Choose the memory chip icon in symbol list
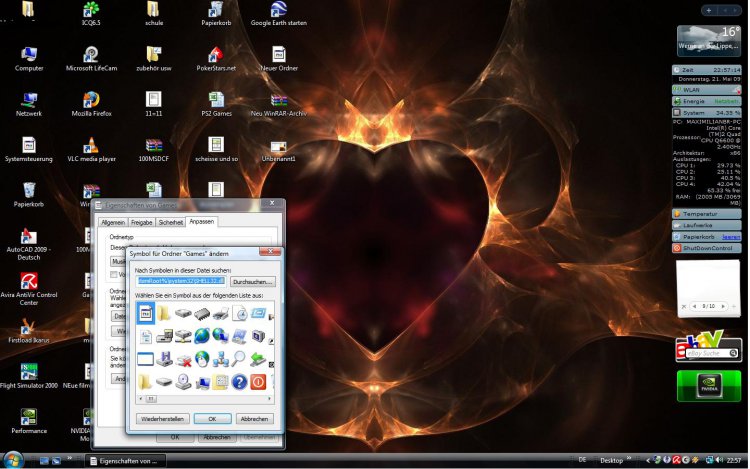 [x=202, y=314]
